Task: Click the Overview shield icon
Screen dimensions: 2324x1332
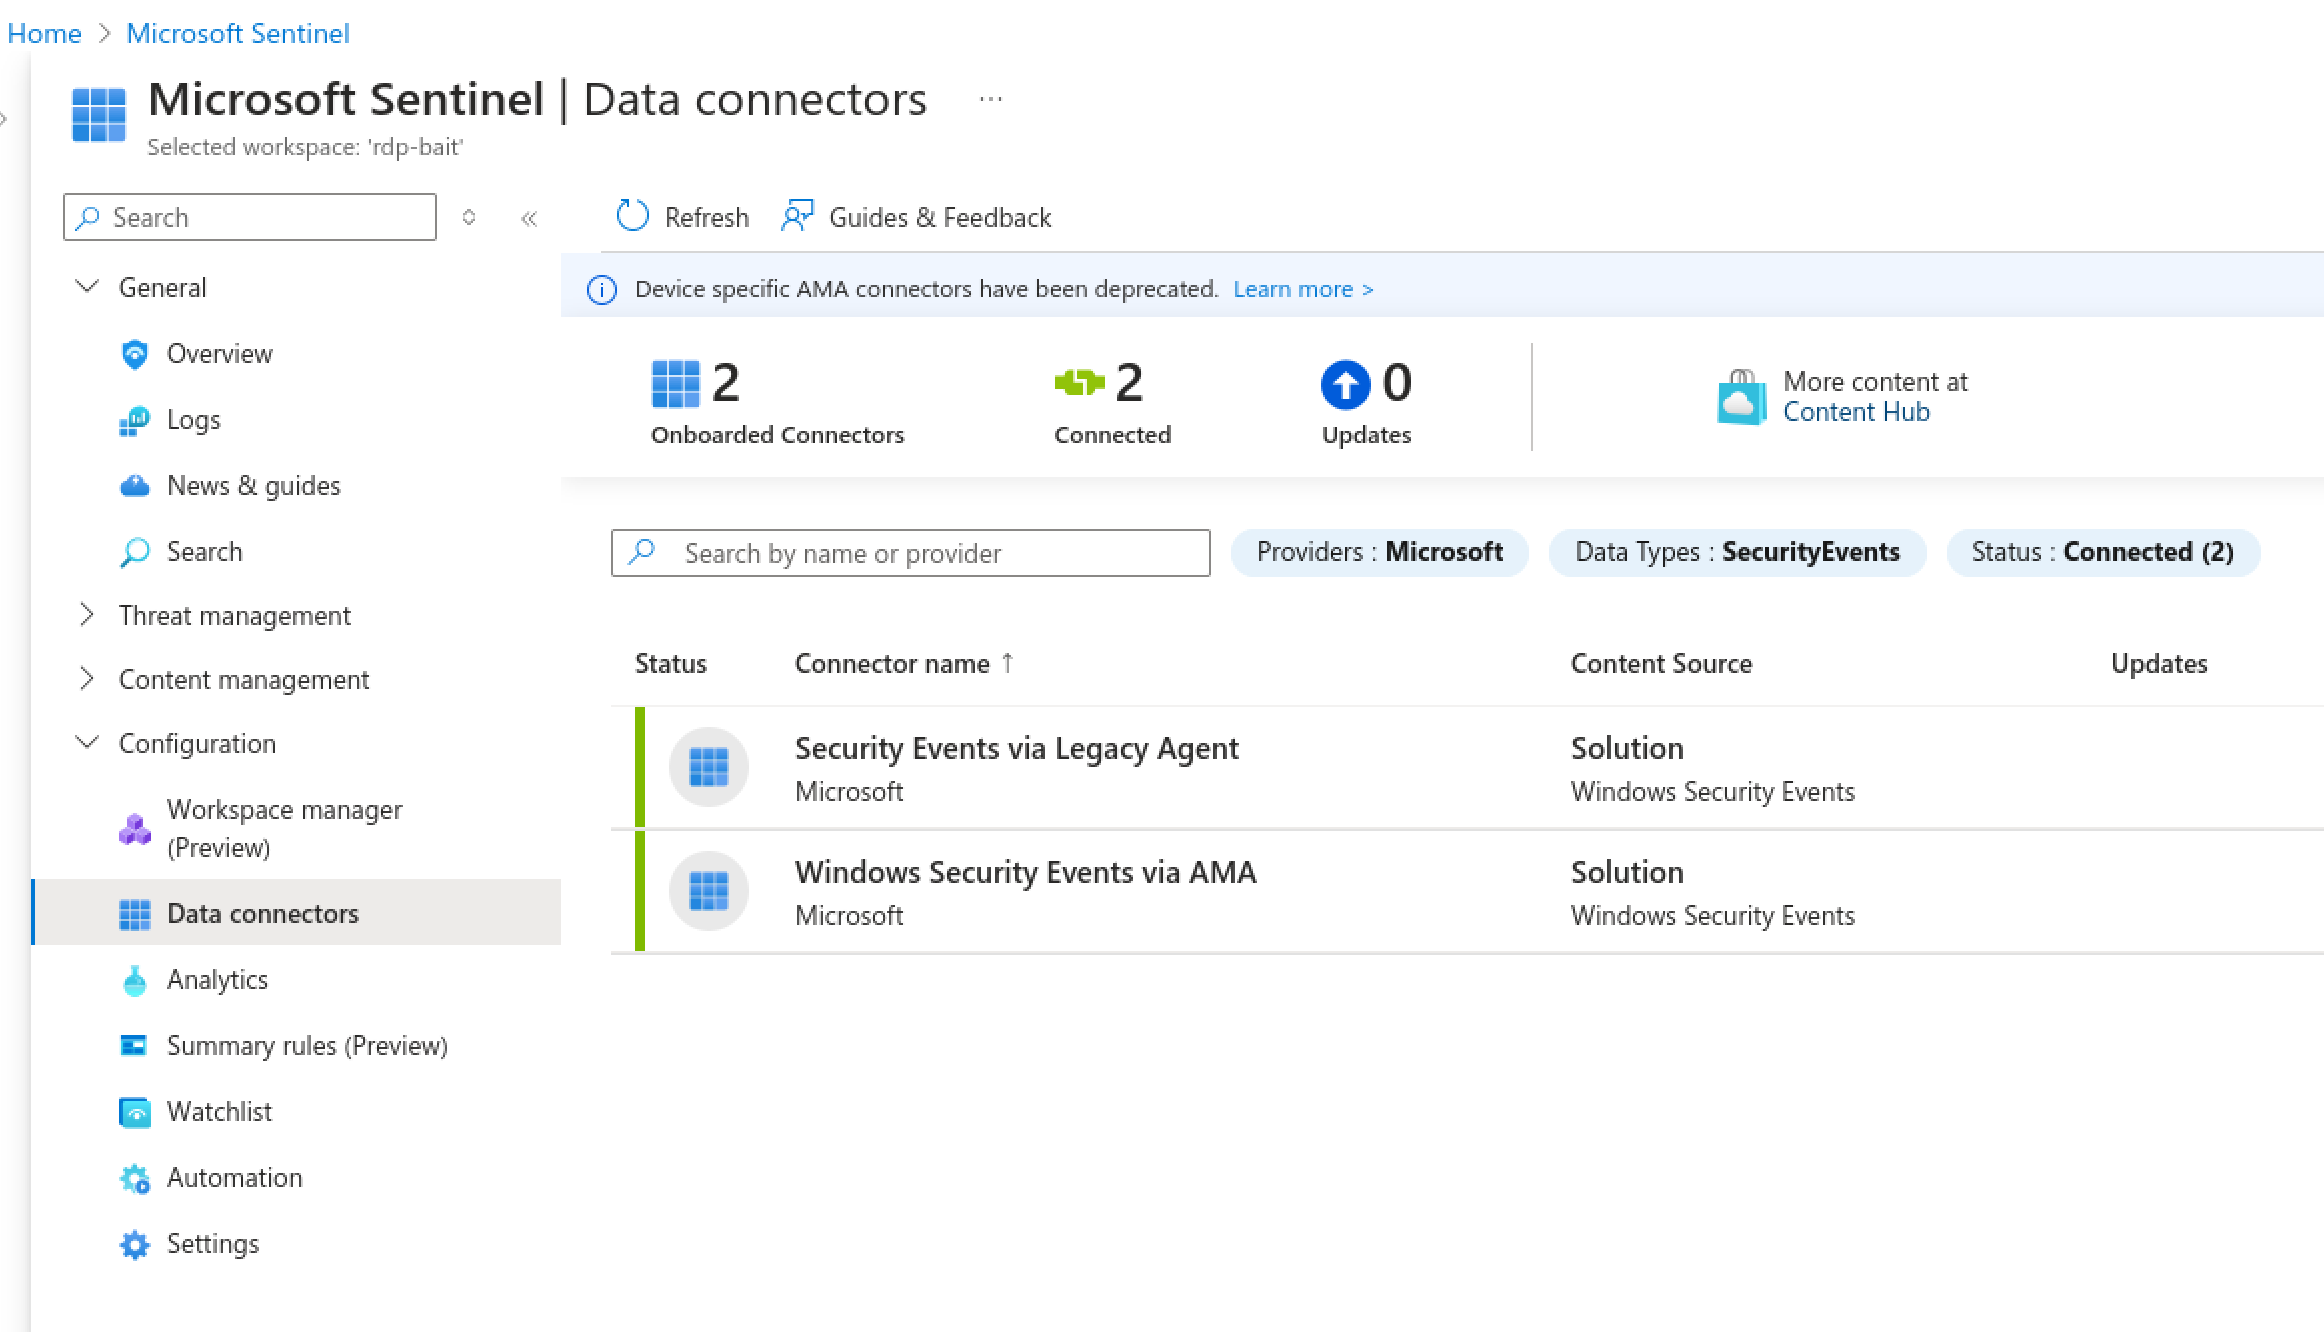Action: (134, 354)
